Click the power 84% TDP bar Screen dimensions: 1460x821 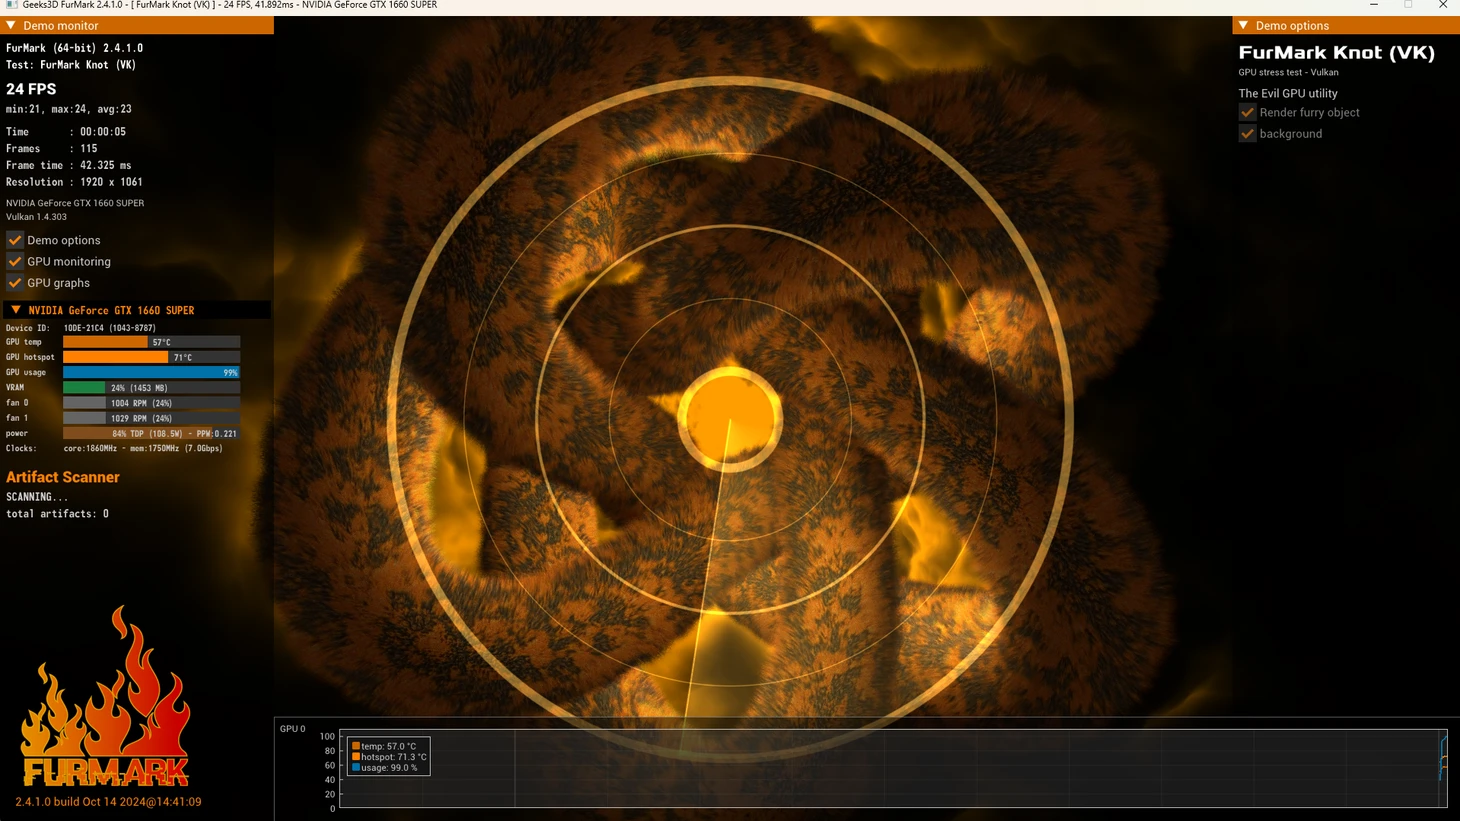coord(151,434)
